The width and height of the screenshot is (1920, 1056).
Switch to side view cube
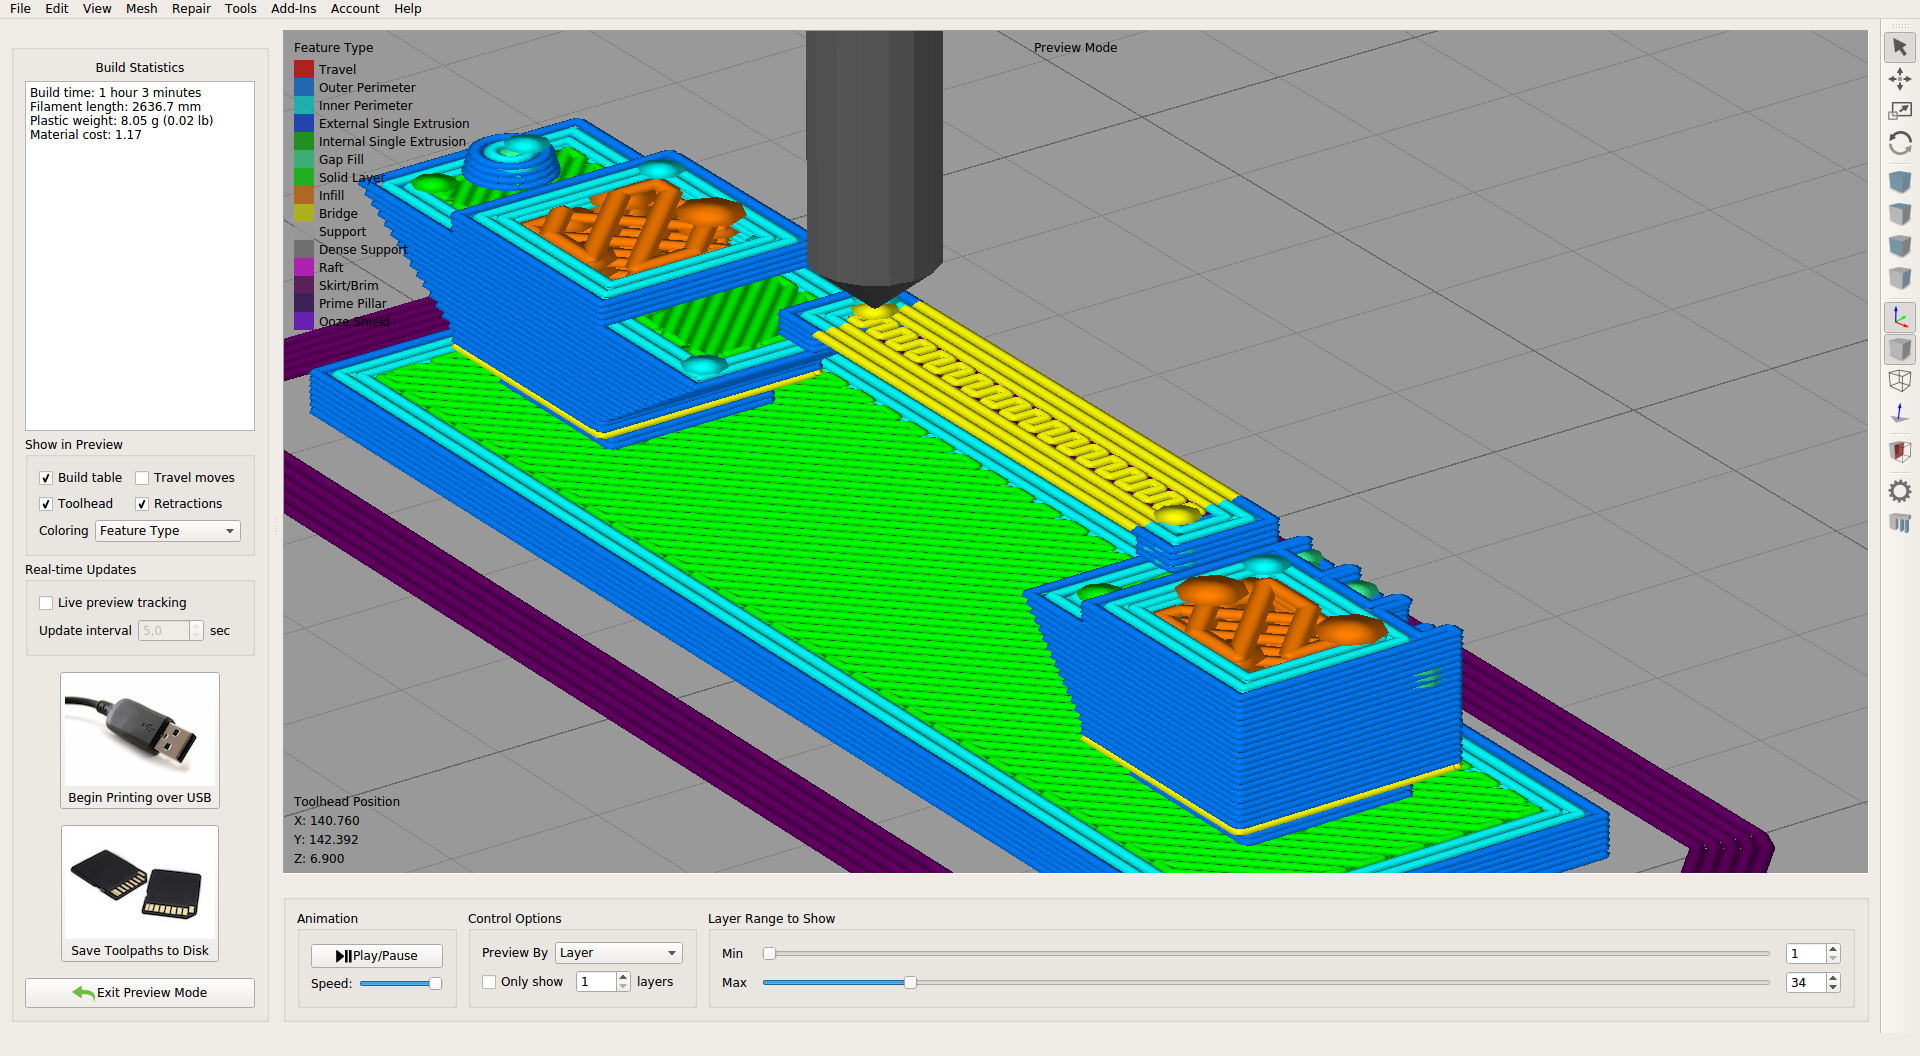[1899, 278]
